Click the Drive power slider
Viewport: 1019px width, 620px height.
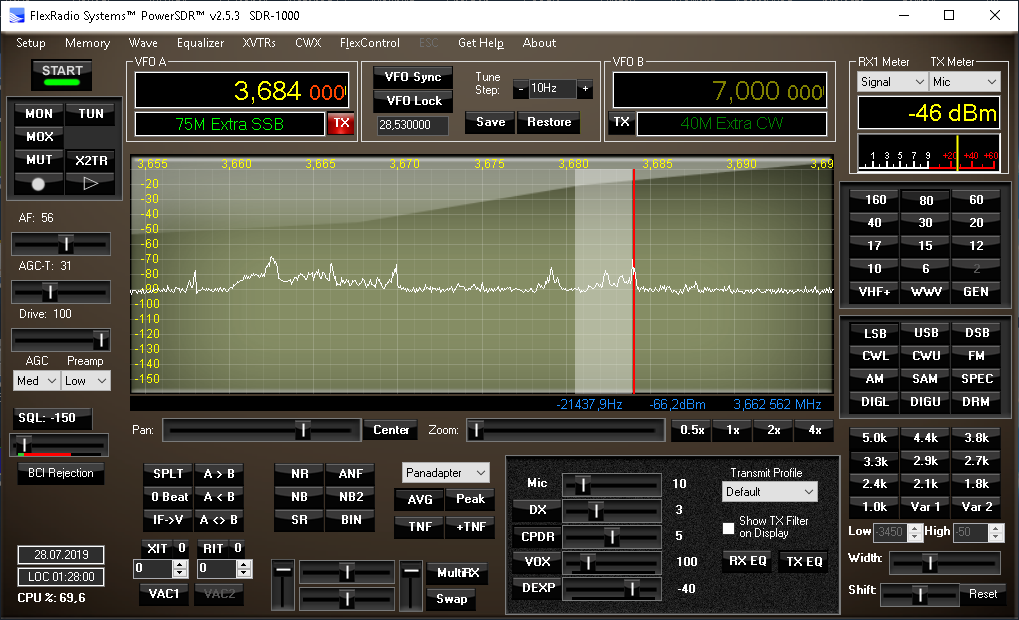pos(60,340)
